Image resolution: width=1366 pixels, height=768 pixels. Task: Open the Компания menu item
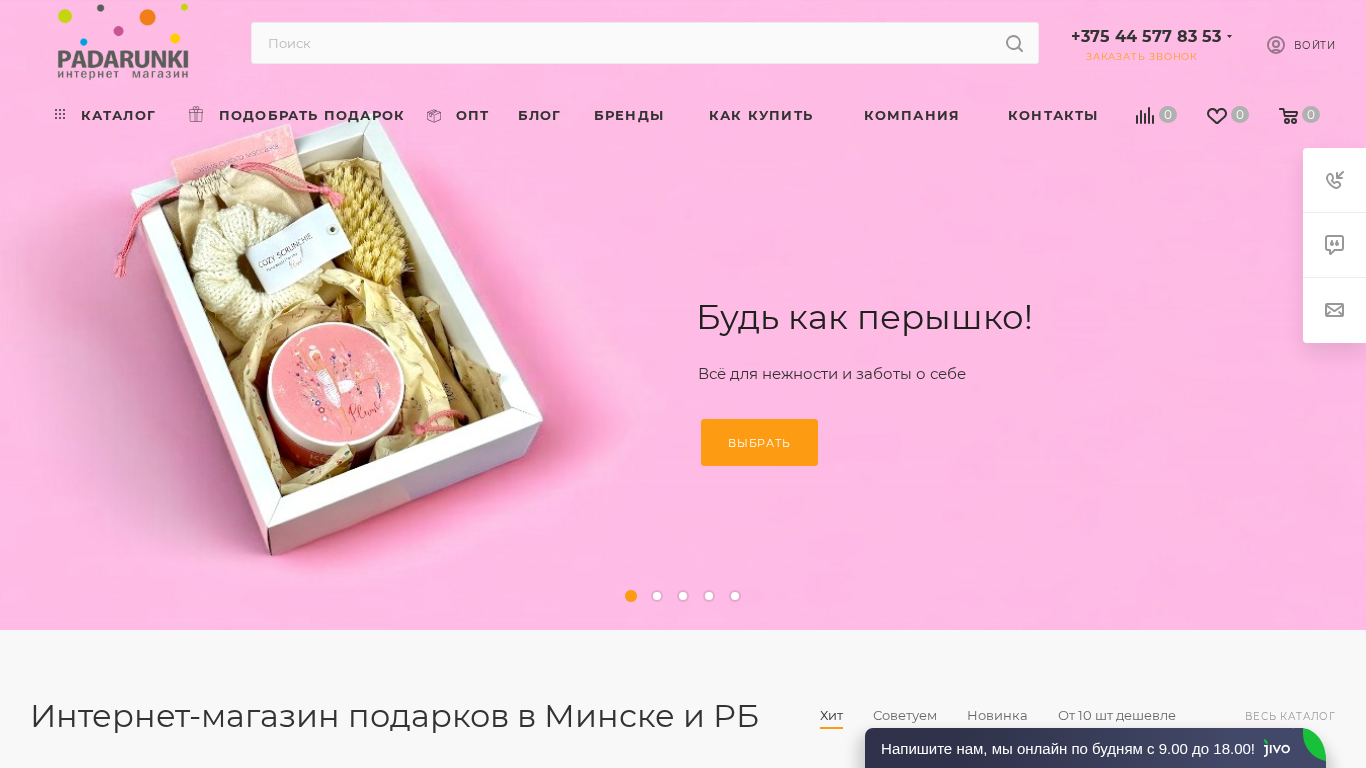911,115
